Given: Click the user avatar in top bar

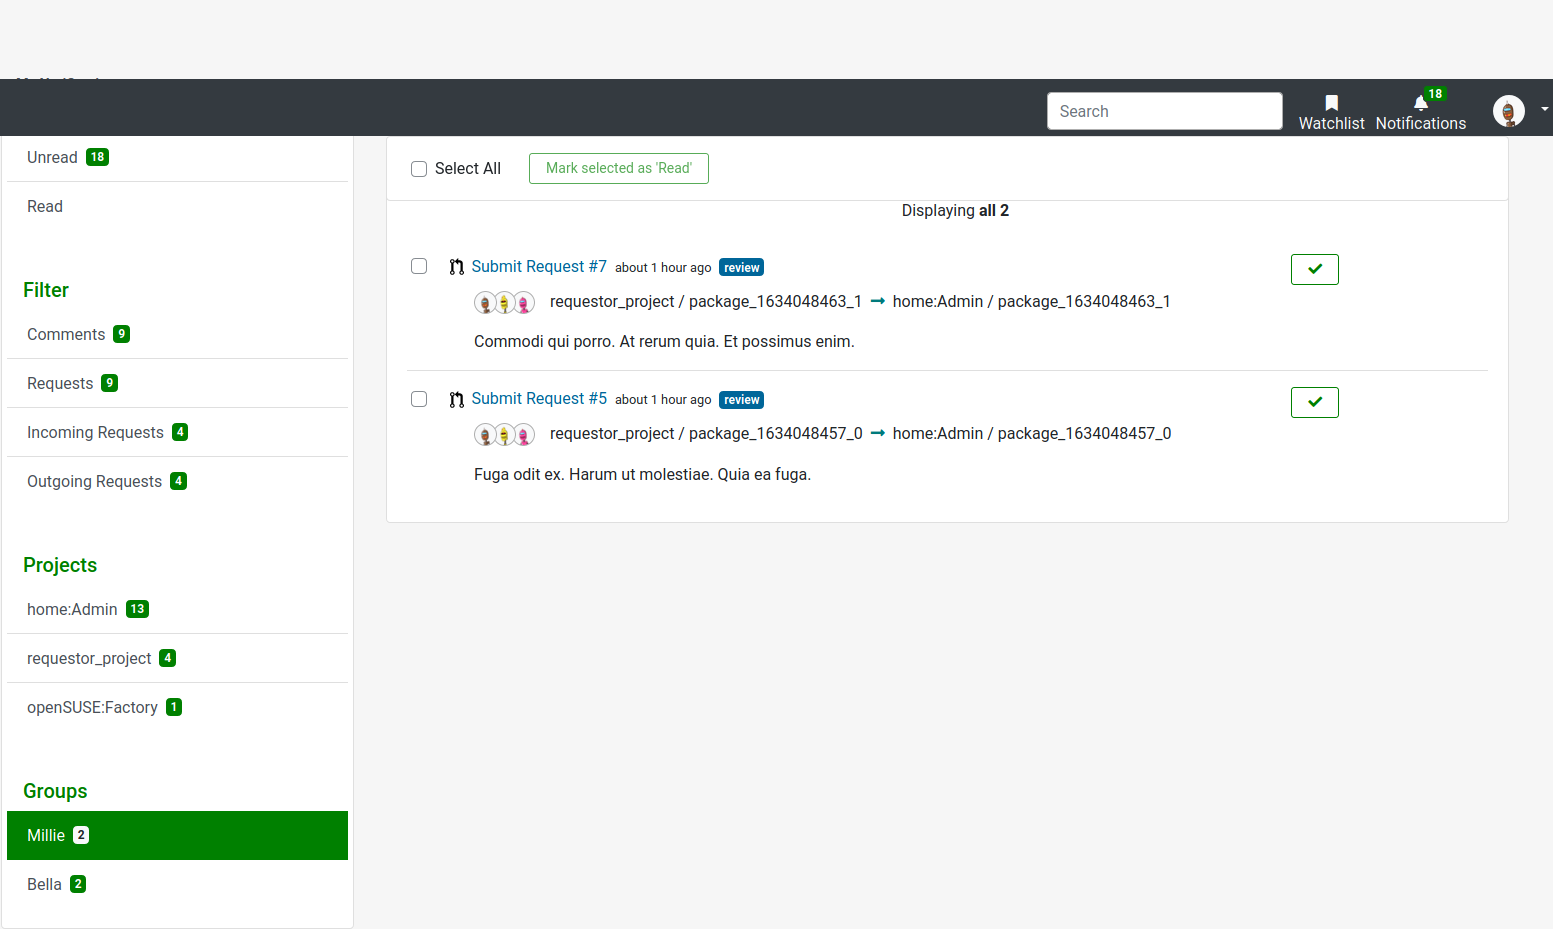Looking at the screenshot, I should click(x=1508, y=110).
